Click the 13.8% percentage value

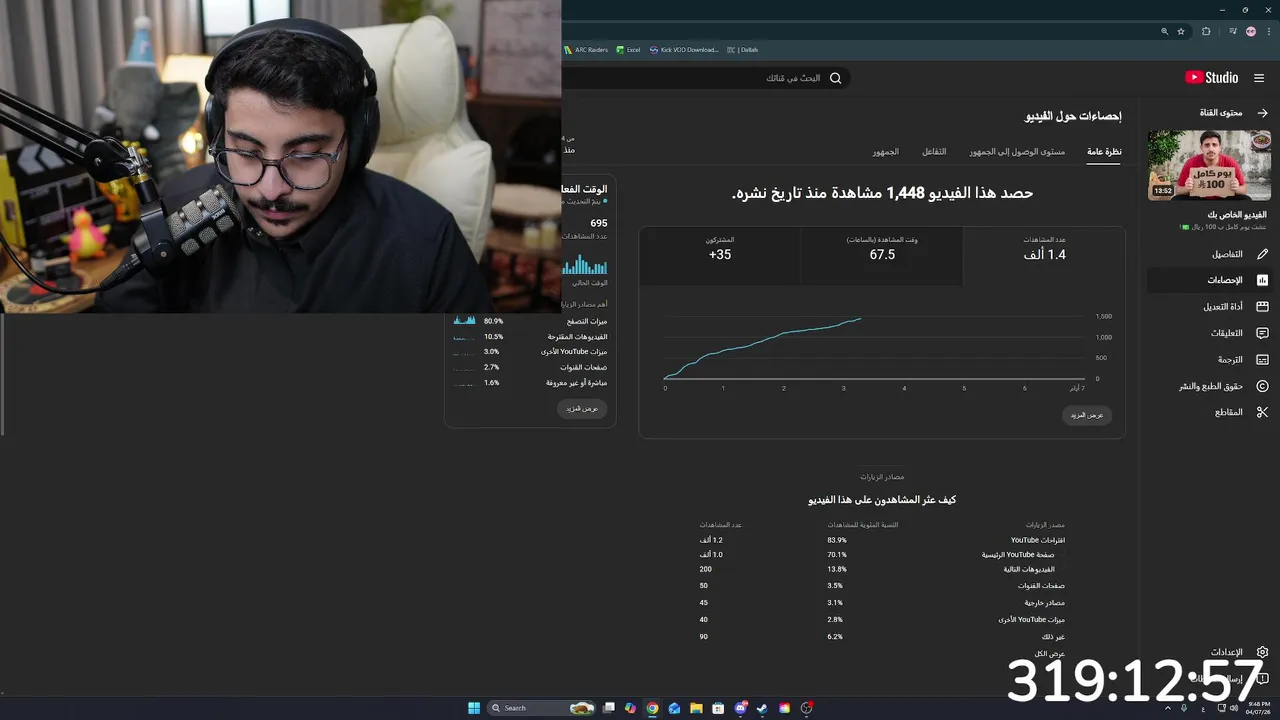pos(837,569)
